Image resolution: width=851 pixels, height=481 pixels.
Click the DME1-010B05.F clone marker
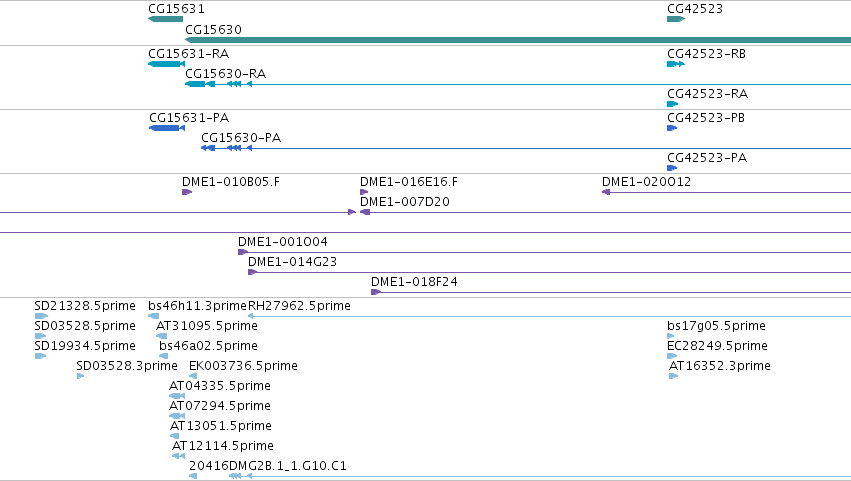[x=187, y=192]
